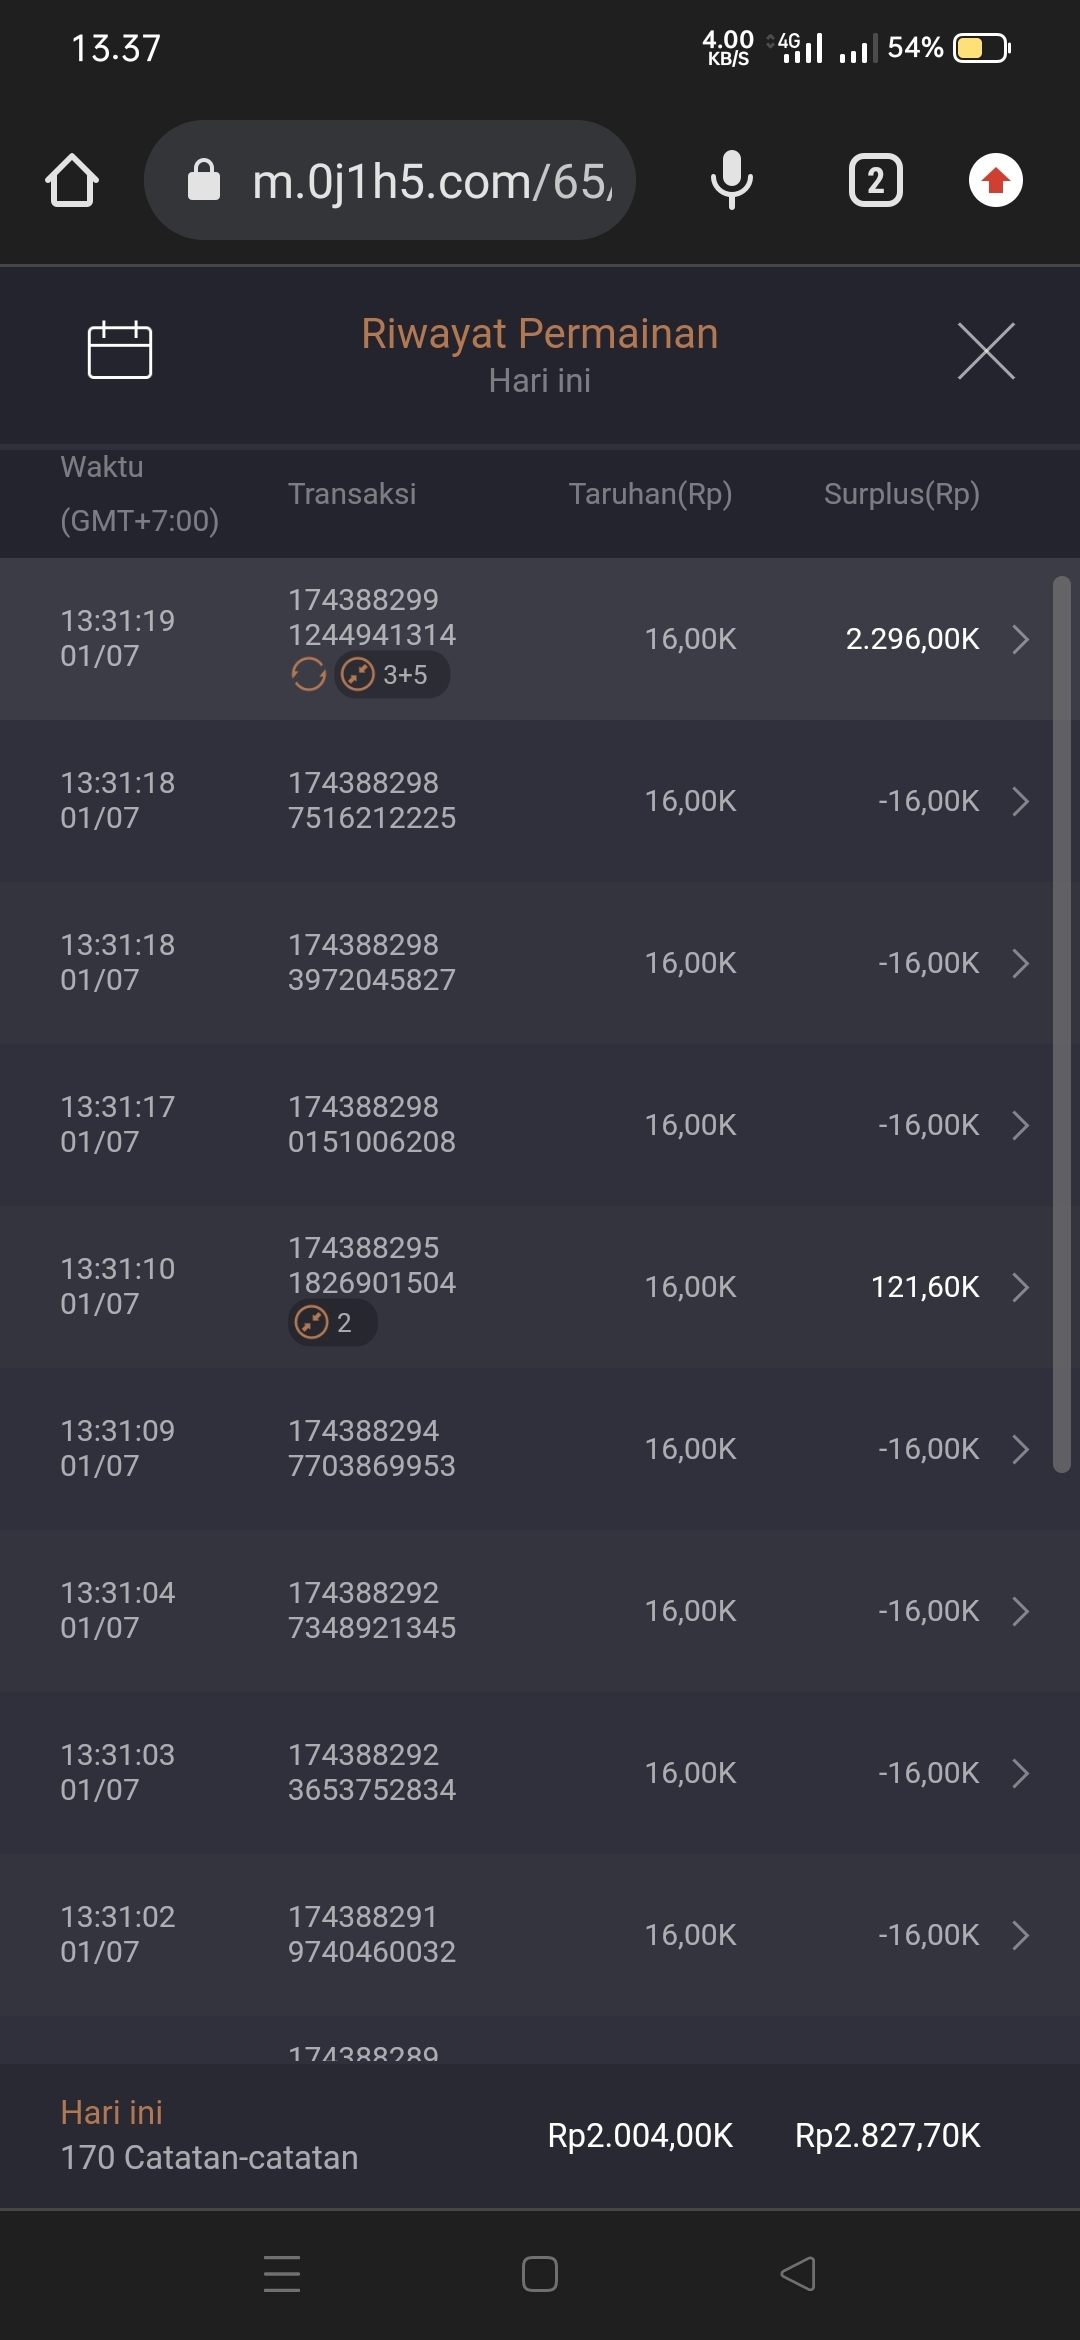Tap the microphone voice search icon
The image size is (1080, 2340).
click(731, 180)
